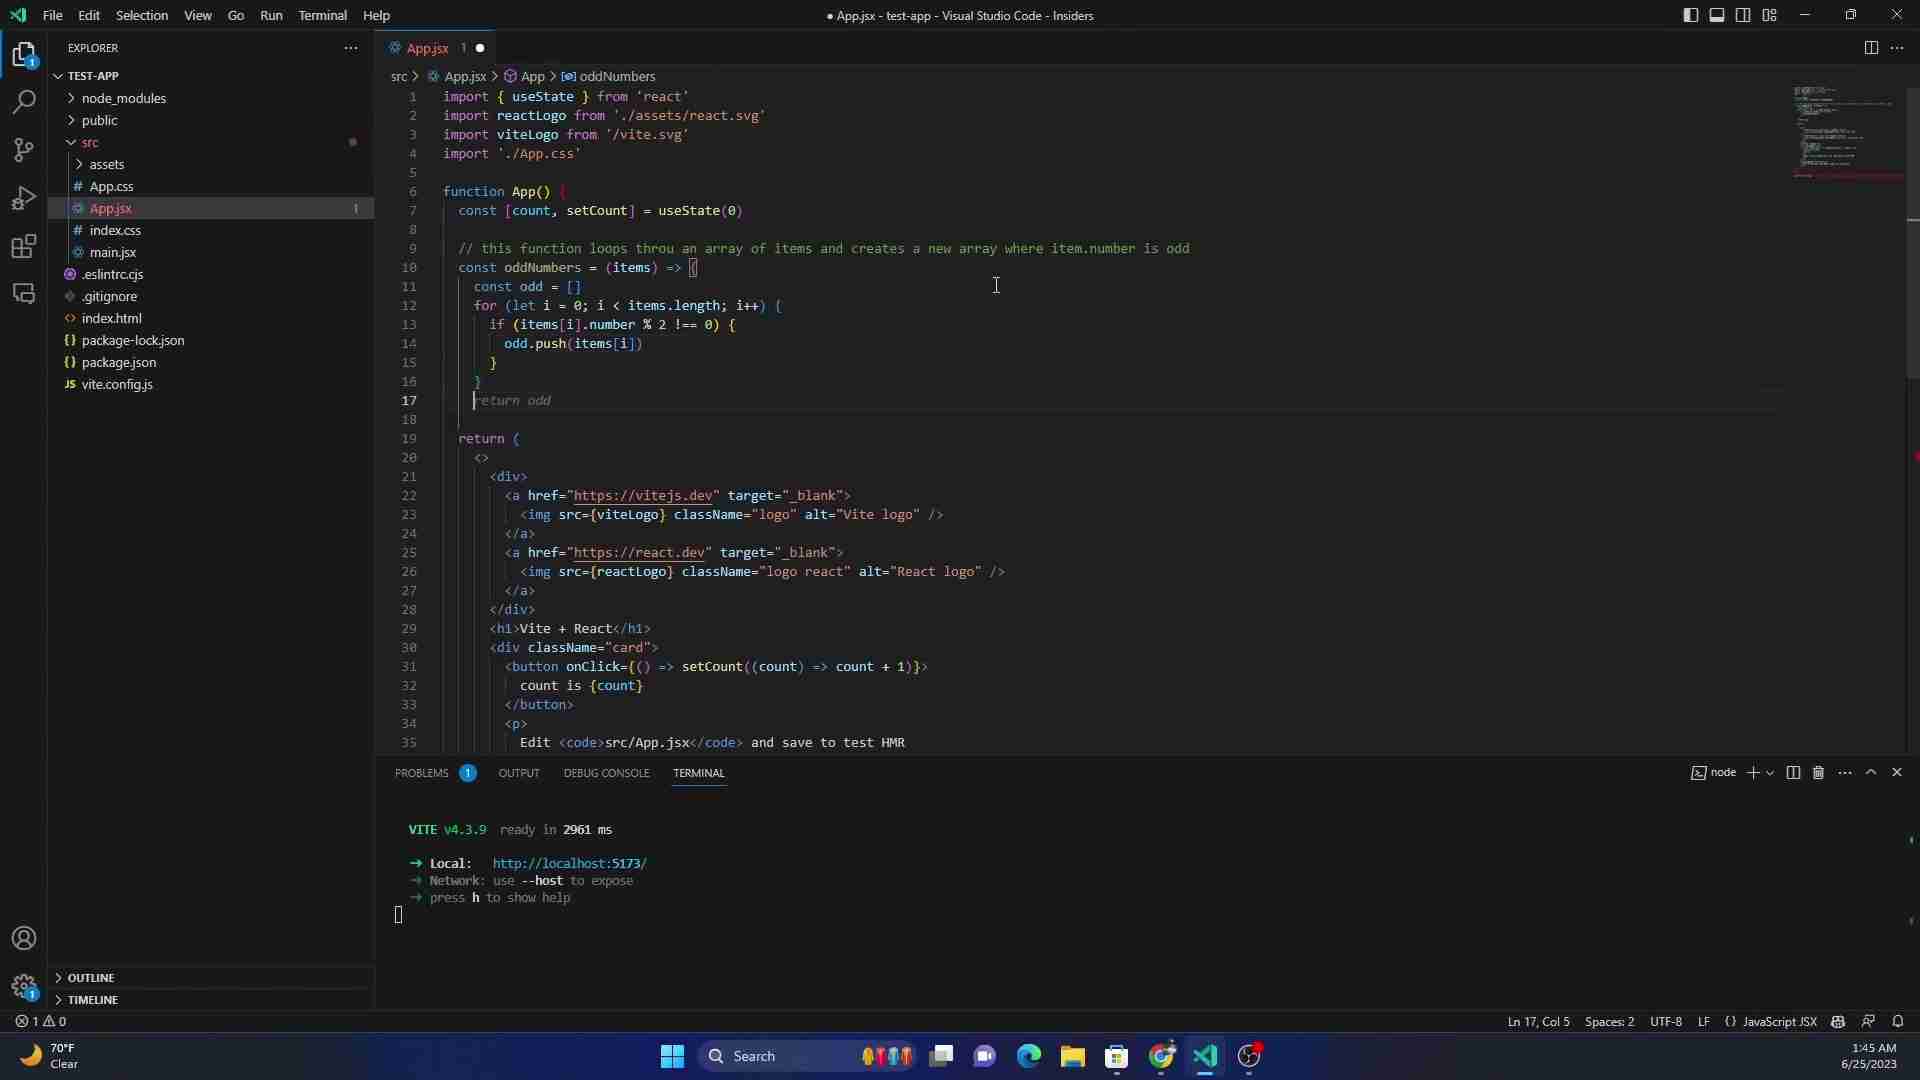Open the Manage settings gear
Viewport: 1920px width, 1080px height.
23,987
